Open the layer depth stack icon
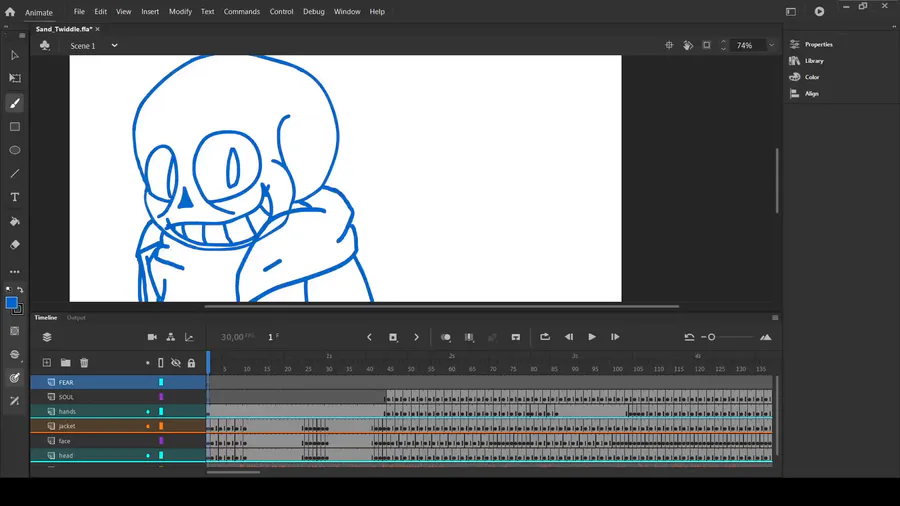This screenshot has height=506, width=900. [47, 337]
